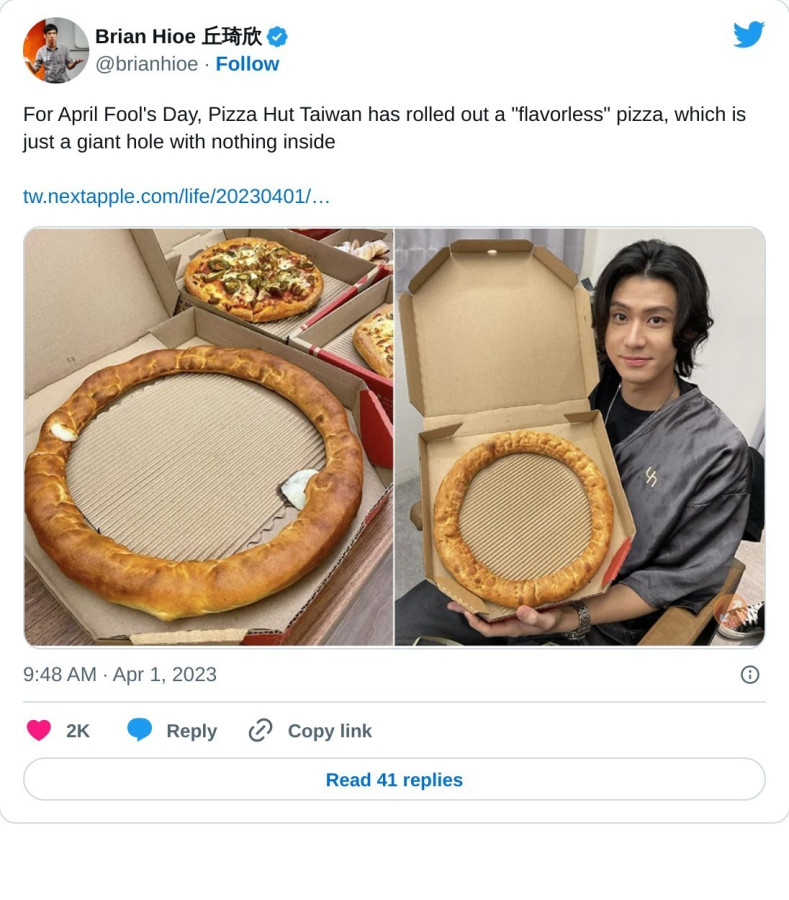Open the right photo of man holding pizza box
The image size is (789, 900).
pyautogui.click(x=580, y=437)
